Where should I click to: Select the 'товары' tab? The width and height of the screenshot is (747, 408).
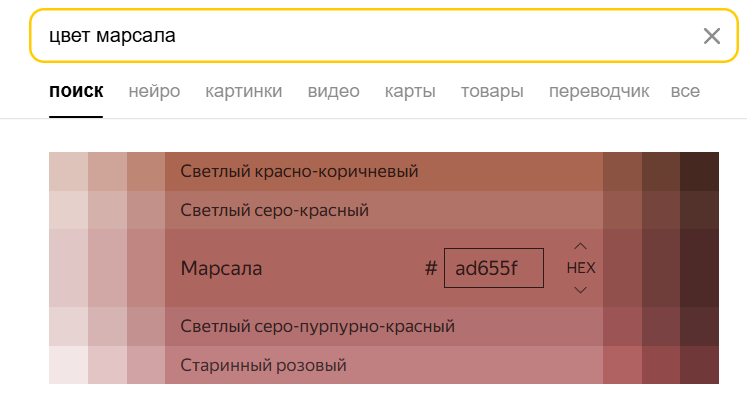point(492,92)
